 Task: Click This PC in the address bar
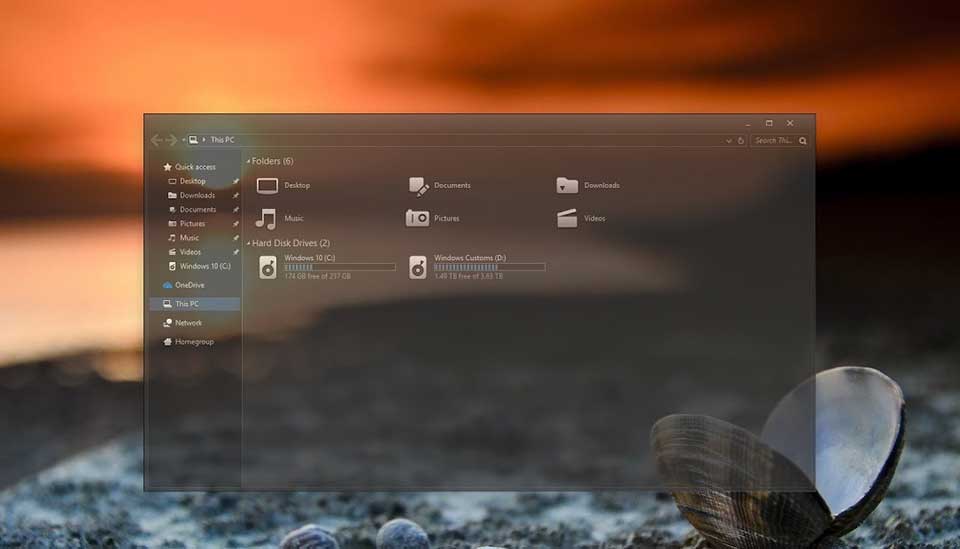[222, 140]
